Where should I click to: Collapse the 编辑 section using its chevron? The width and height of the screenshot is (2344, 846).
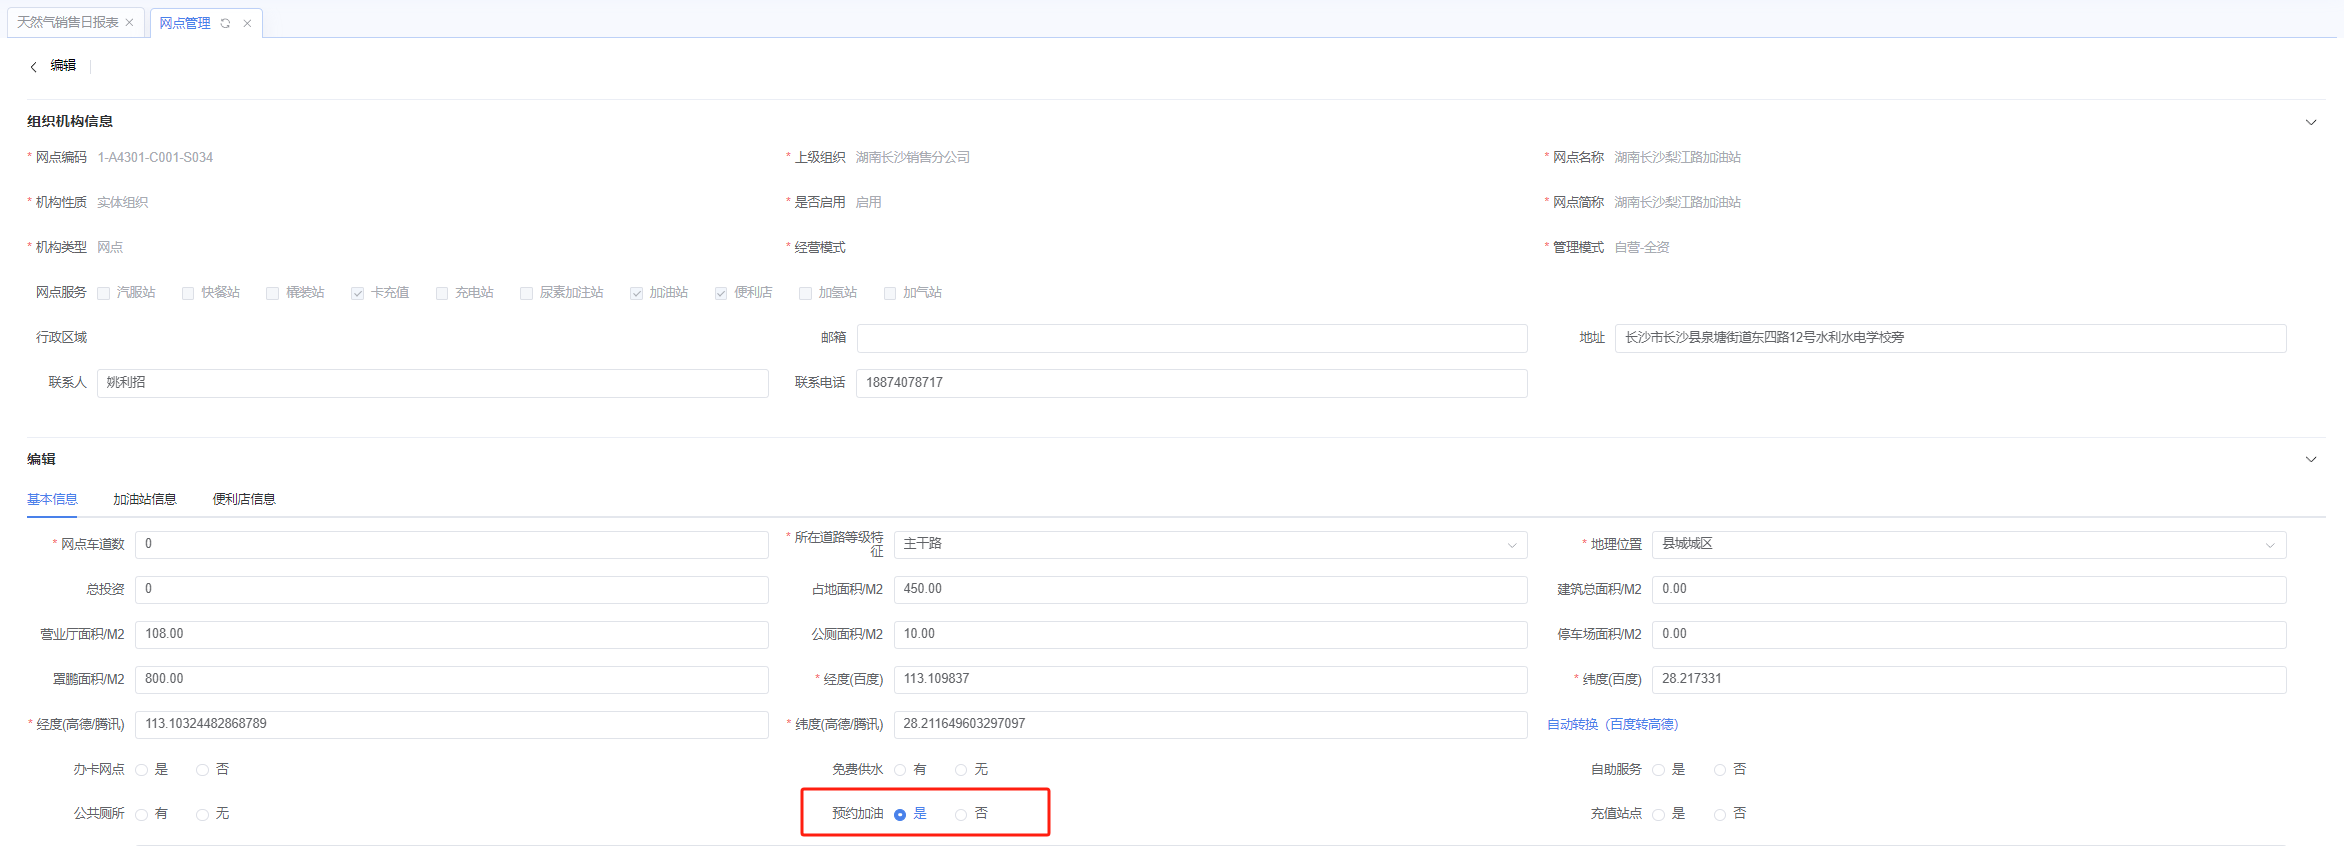coord(2310,459)
